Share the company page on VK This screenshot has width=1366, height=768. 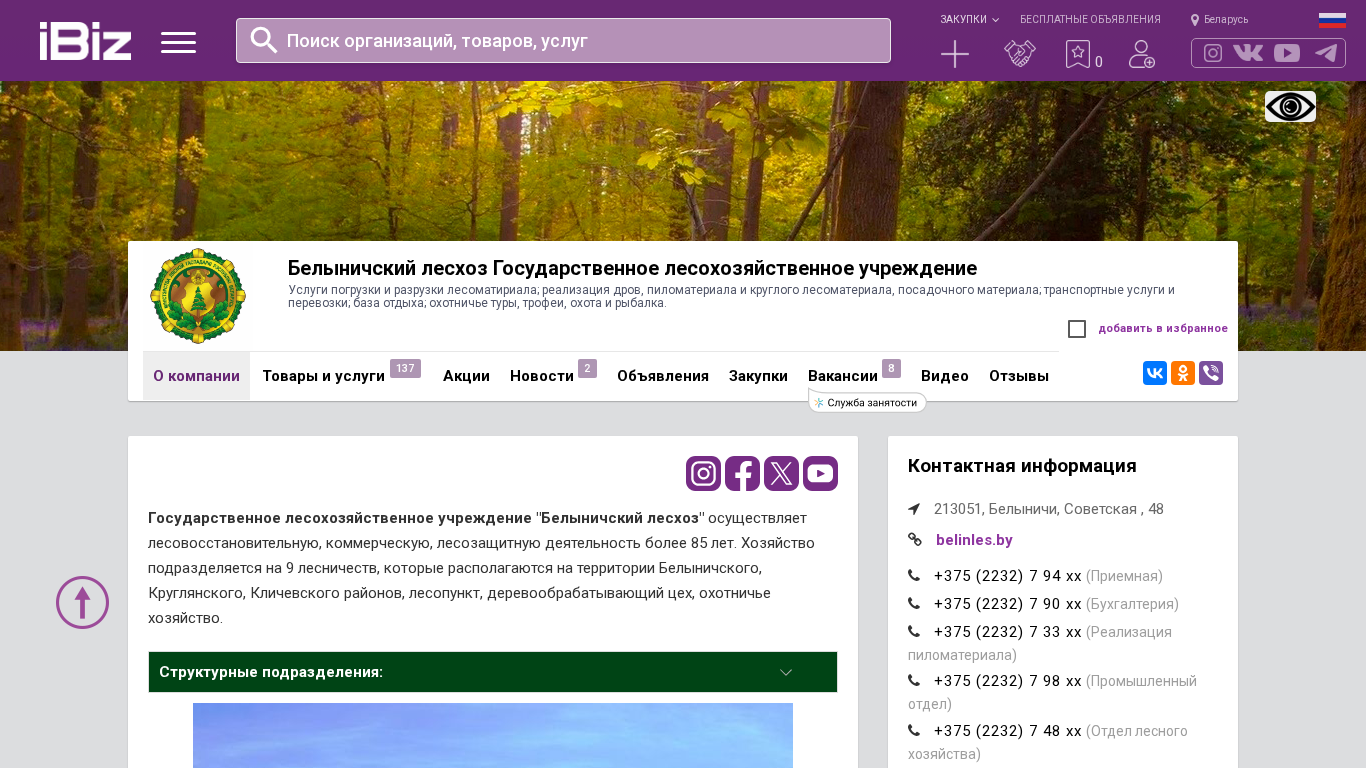click(x=1155, y=373)
